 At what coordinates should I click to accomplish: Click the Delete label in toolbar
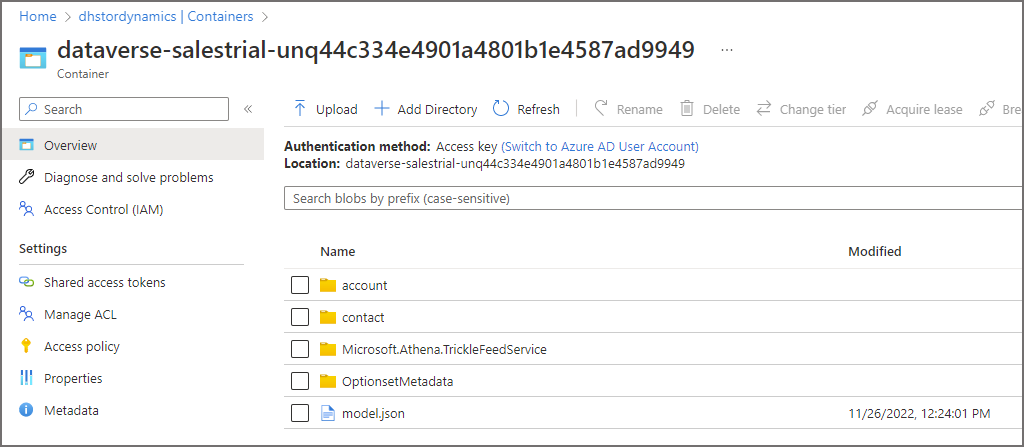coord(722,109)
